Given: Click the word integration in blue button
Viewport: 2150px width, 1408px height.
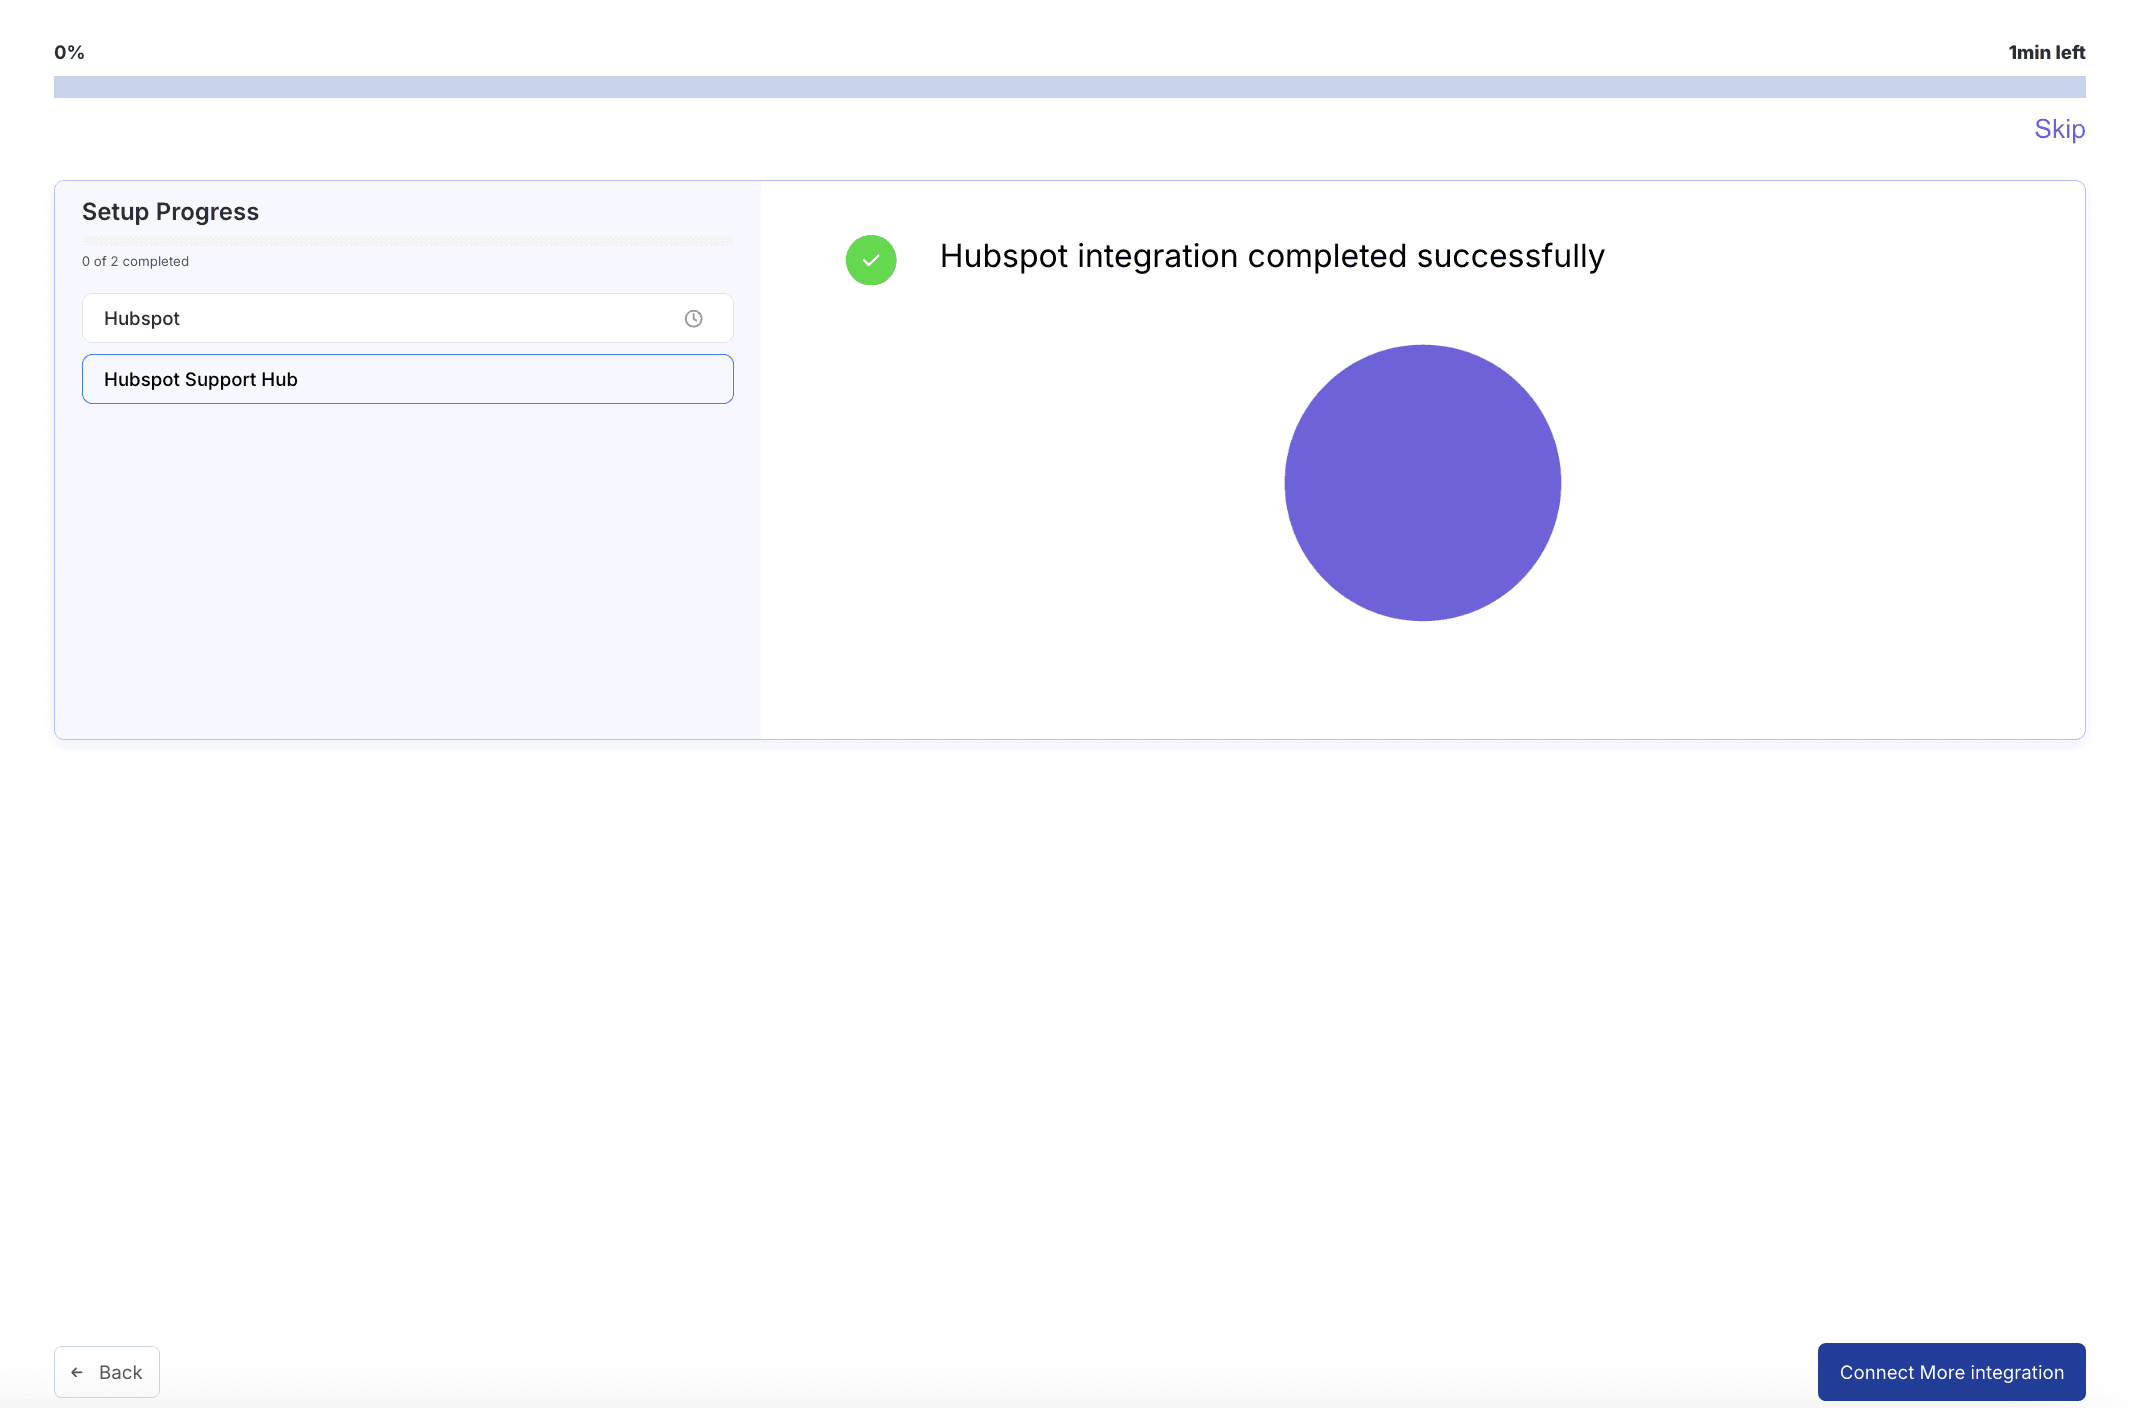Looking at the screenshot, I should click(x=2017, y=1372).
